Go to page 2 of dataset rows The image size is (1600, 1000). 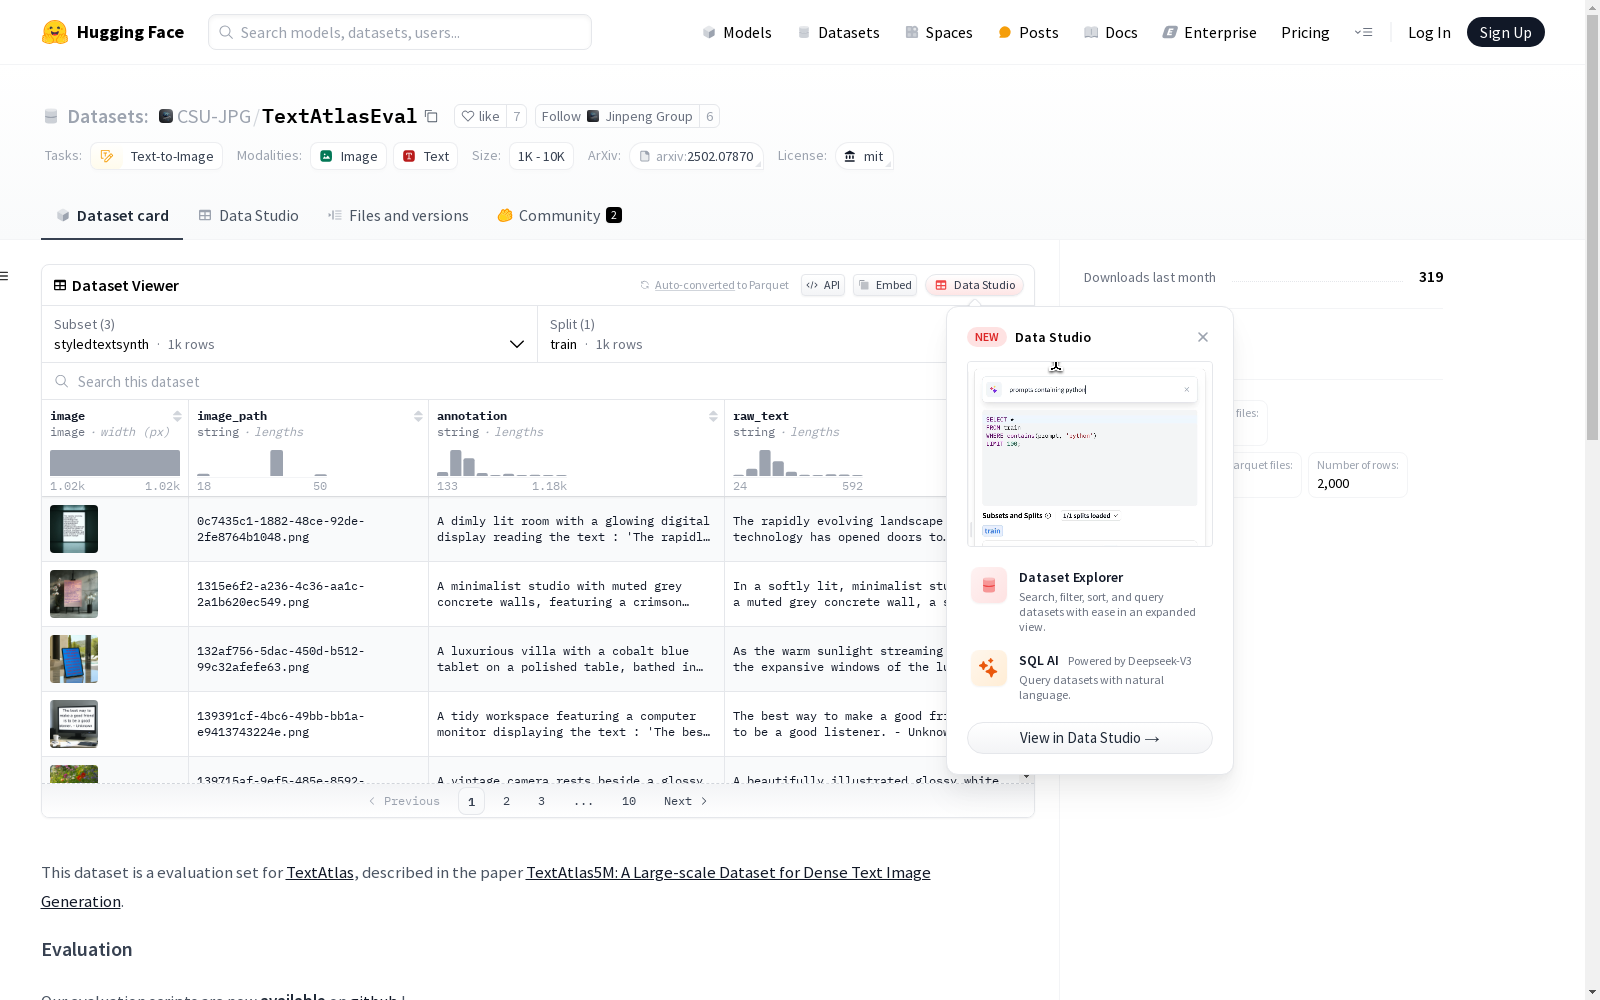point(507,801)
